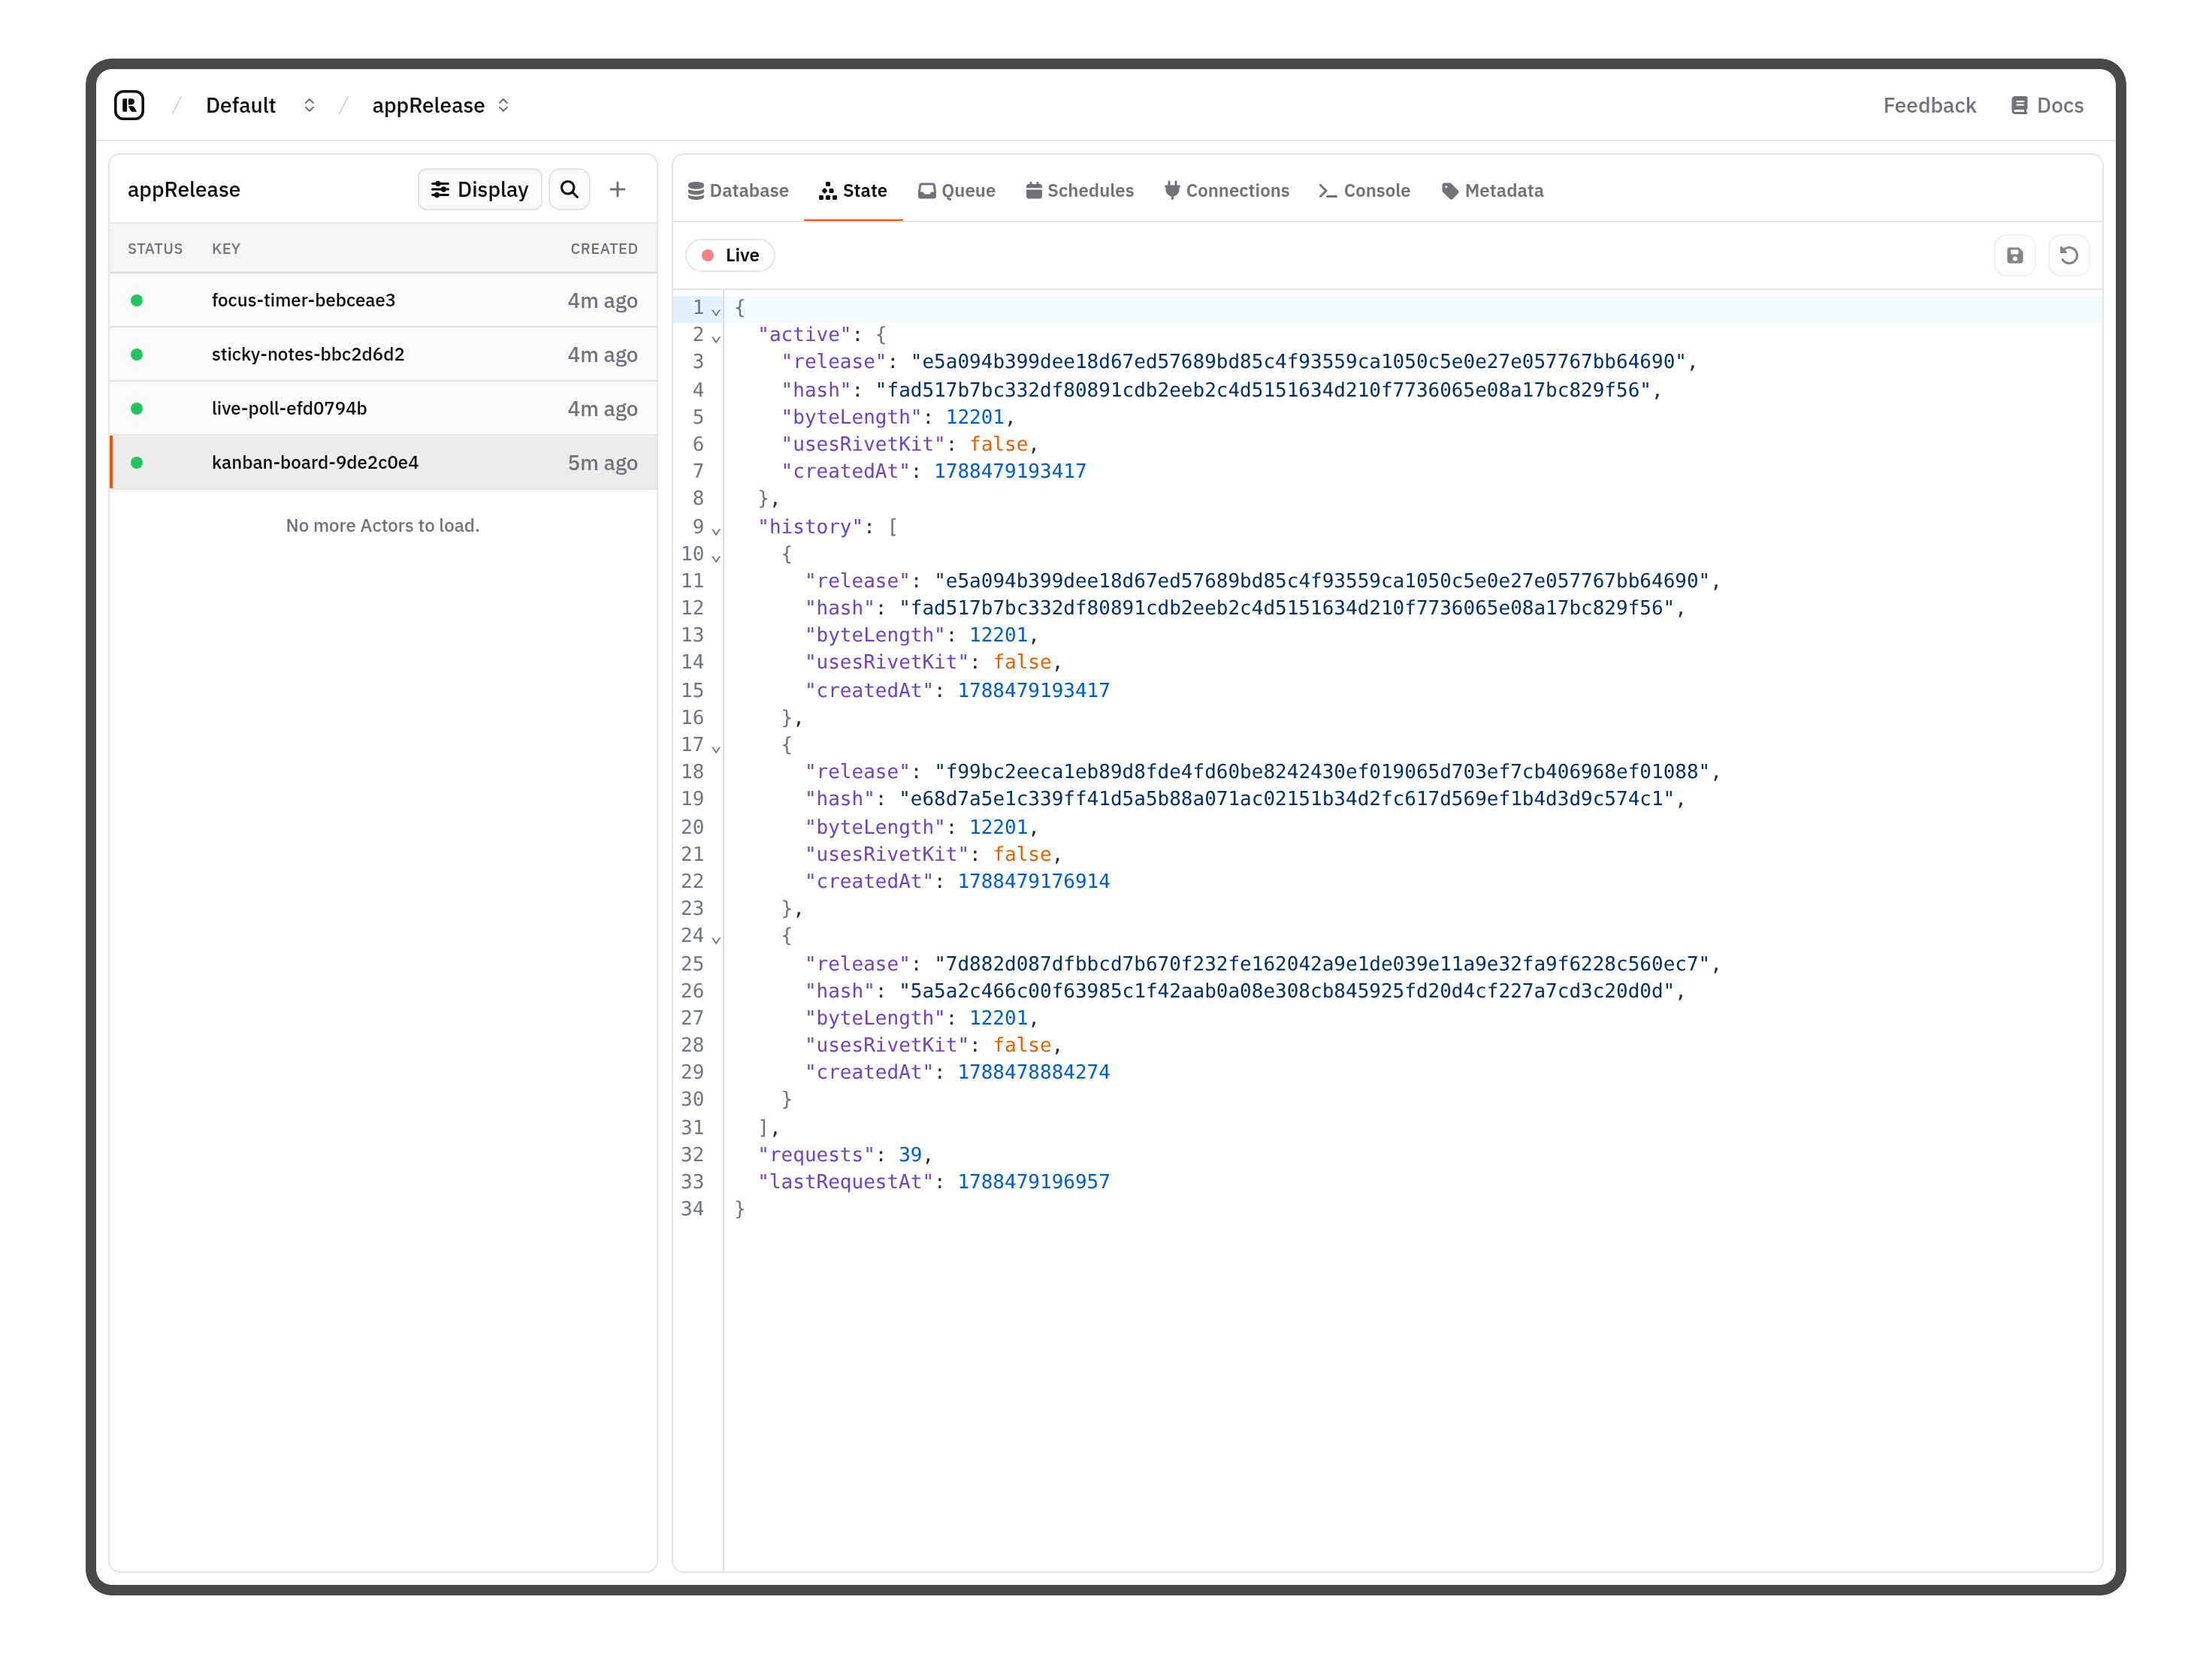The height and width of the screenshot is (1654, 2212).
Task: Click the "requests" value 39
Action: (x=910, y=1154)
